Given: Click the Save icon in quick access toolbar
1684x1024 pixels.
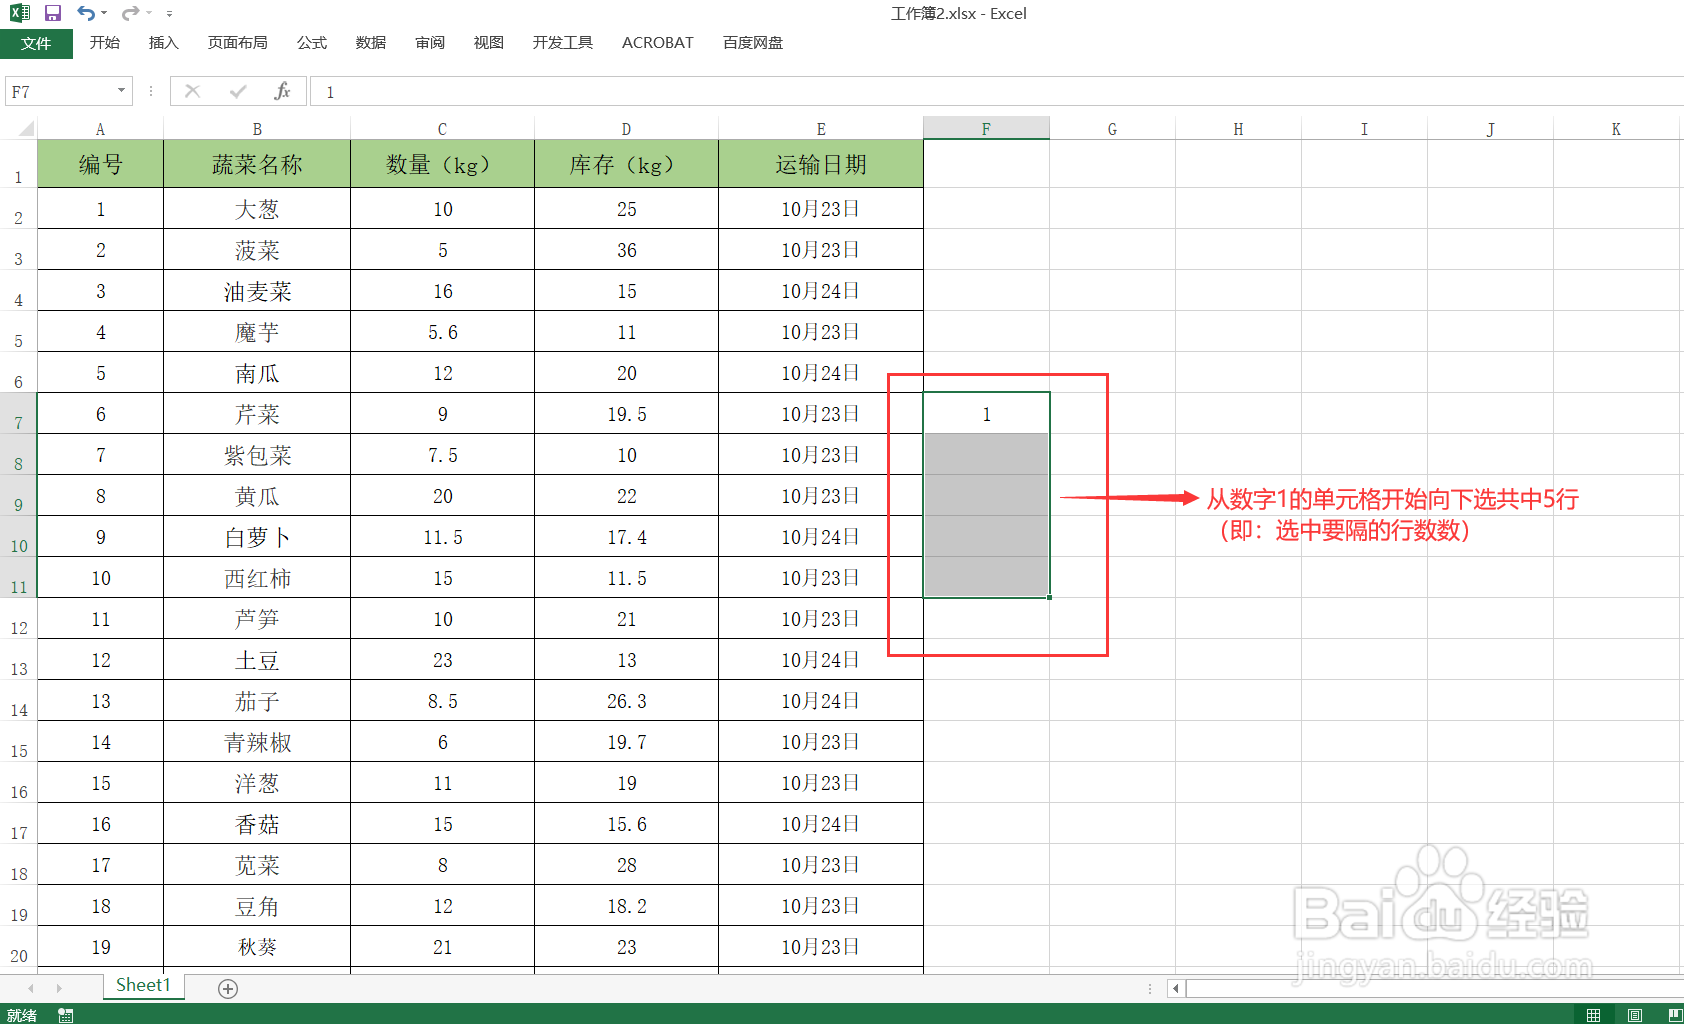Looking at the screenshot, I should point(53,13).
